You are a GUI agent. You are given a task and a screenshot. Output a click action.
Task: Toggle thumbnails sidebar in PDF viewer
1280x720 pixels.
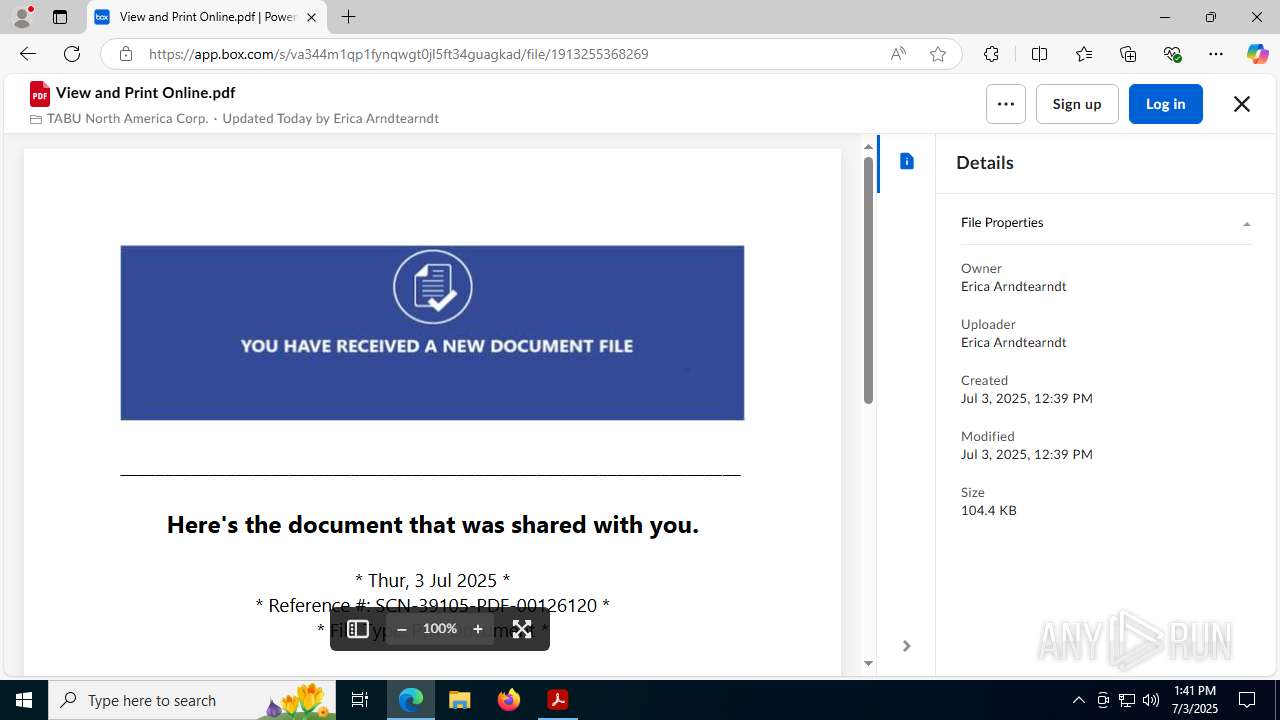(x=358, y=629)
